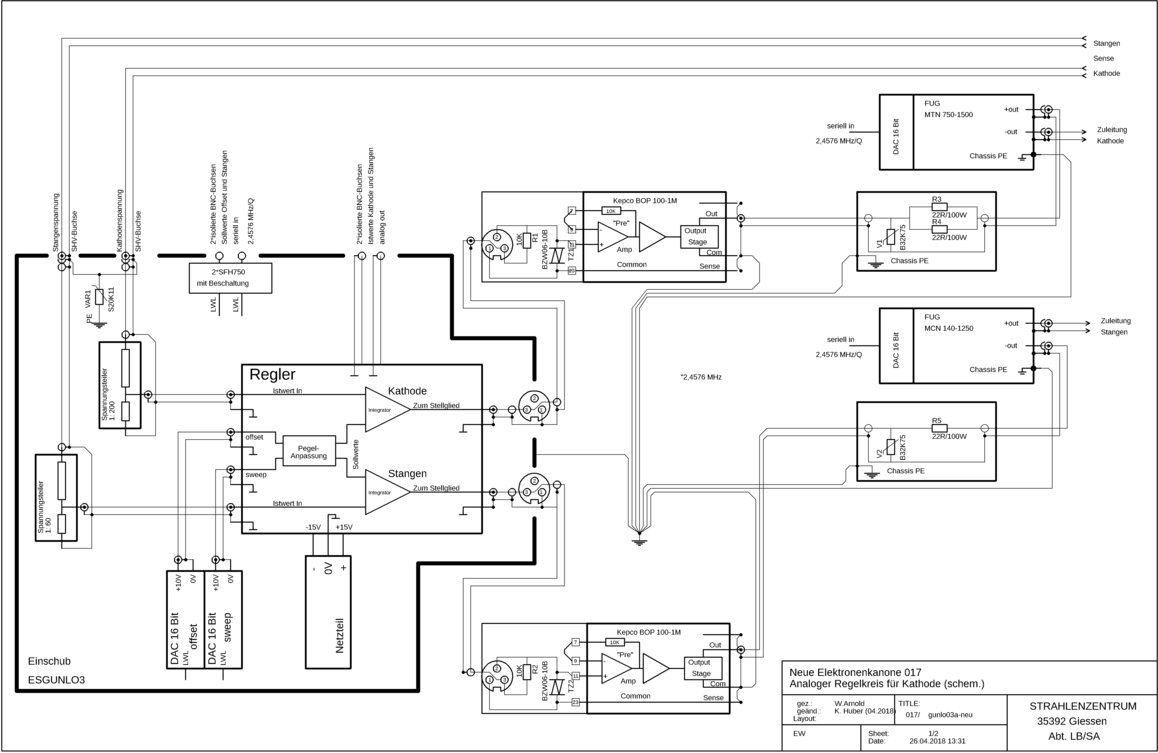Click the Stangen integrator amplifier triangle
The width and height of the screenshot is (1158, 753).
[386, 492]
